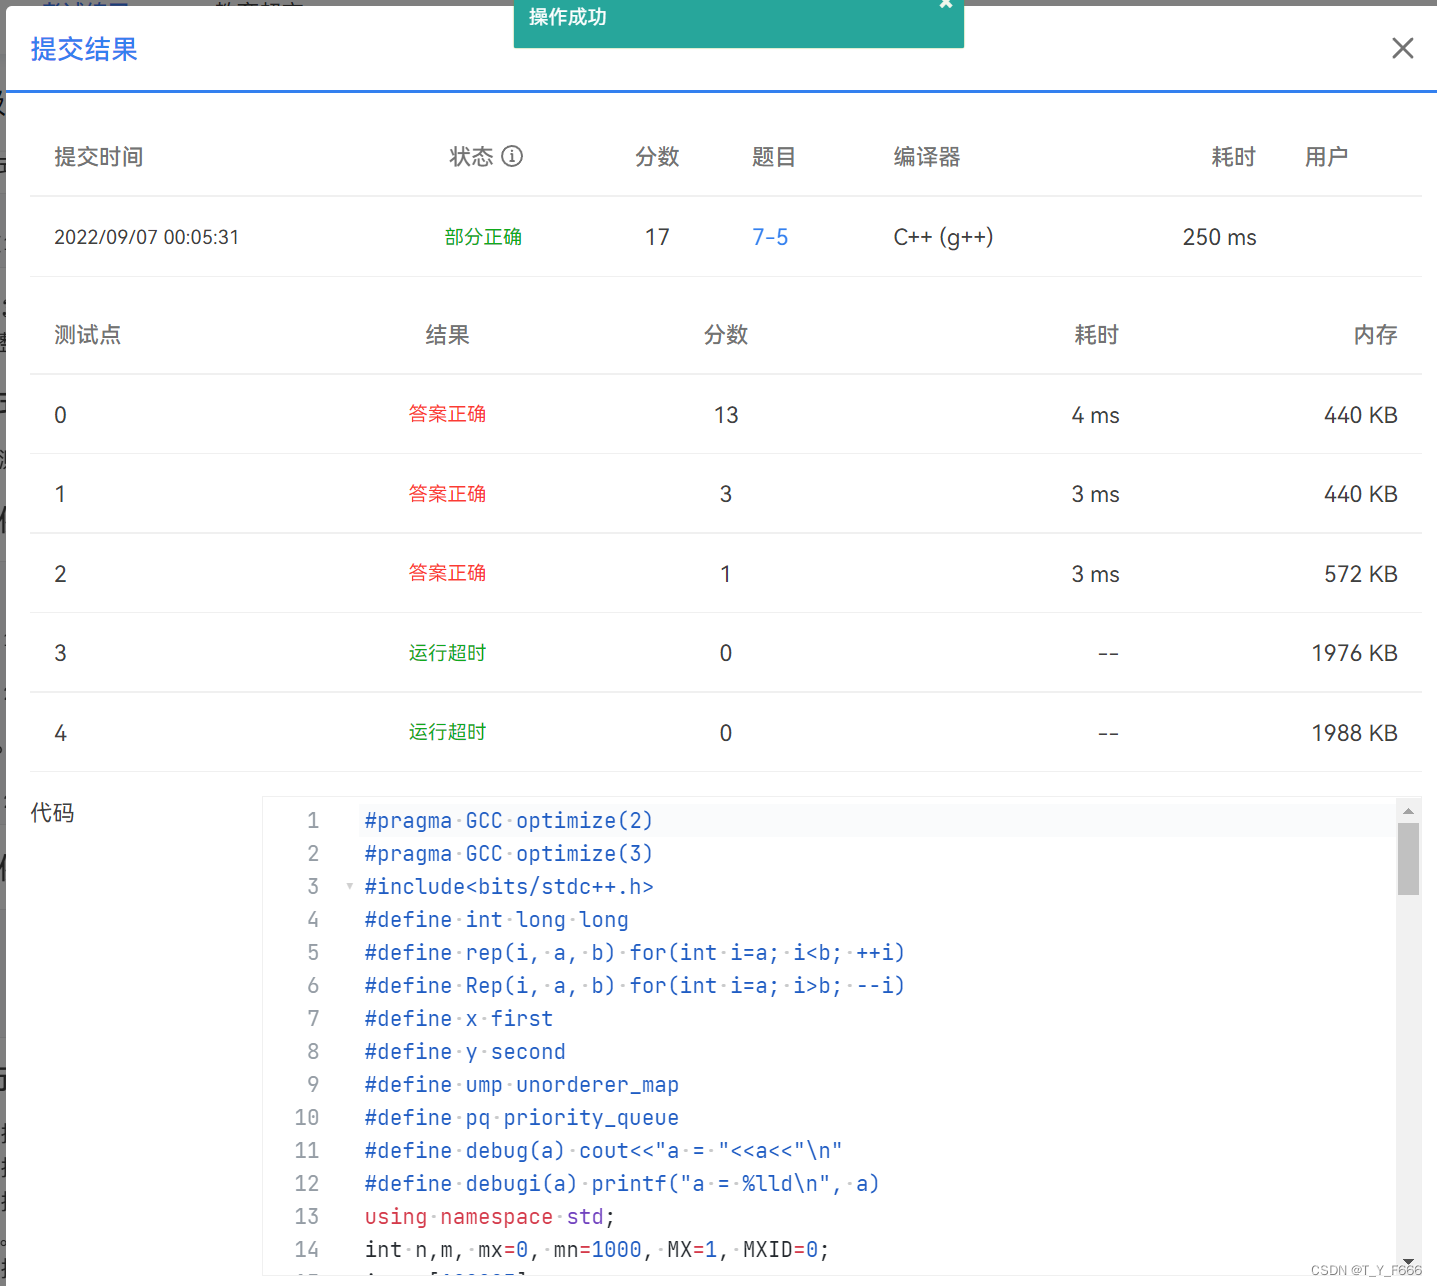
Task: Click the 250 ms total time value
Action: (1219, 237)
